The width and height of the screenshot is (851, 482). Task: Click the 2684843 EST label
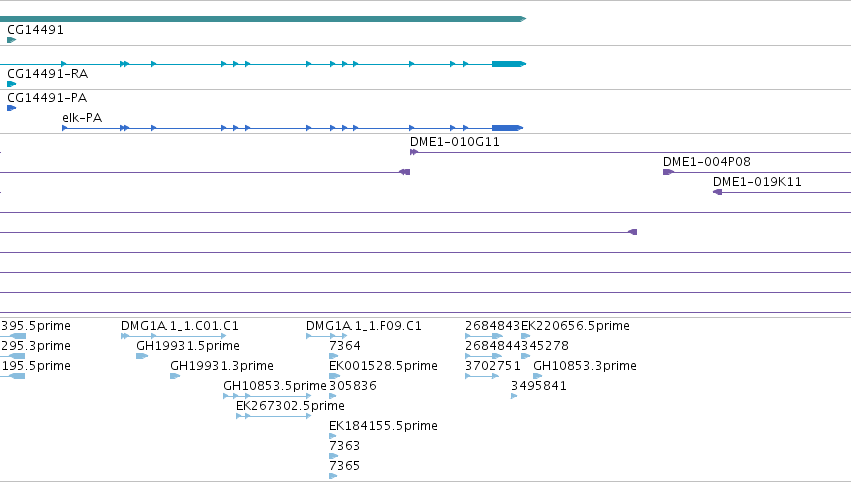coord(492,326)
